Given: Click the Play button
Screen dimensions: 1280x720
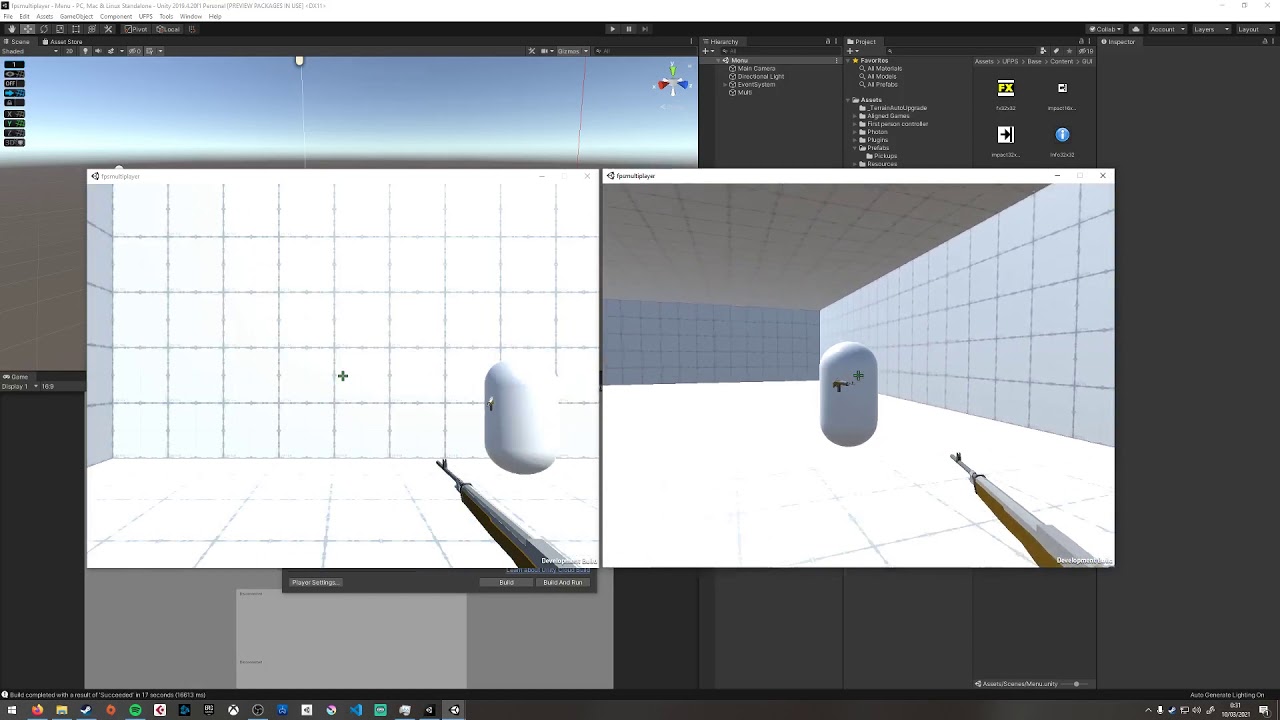Looking at the screenshot, I should [x=613, y=29].
